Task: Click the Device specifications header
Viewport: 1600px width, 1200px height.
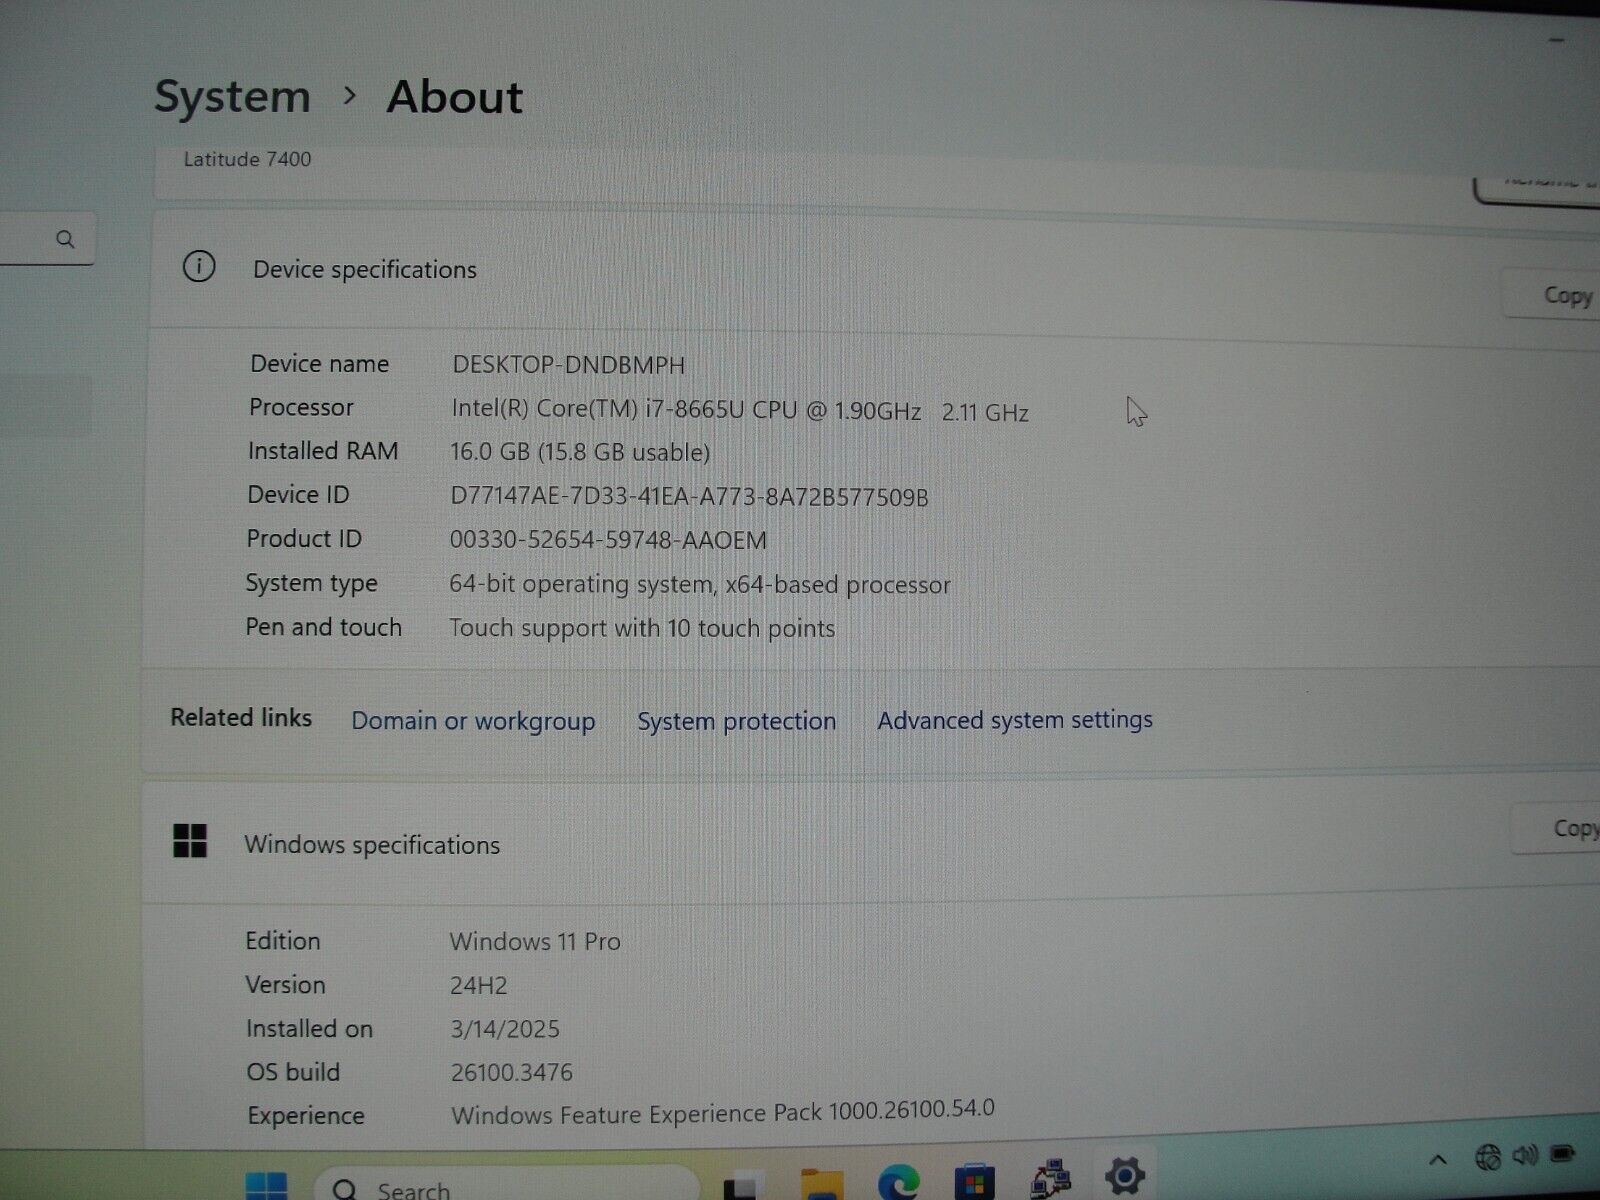Action: click(x=365, y=270)
